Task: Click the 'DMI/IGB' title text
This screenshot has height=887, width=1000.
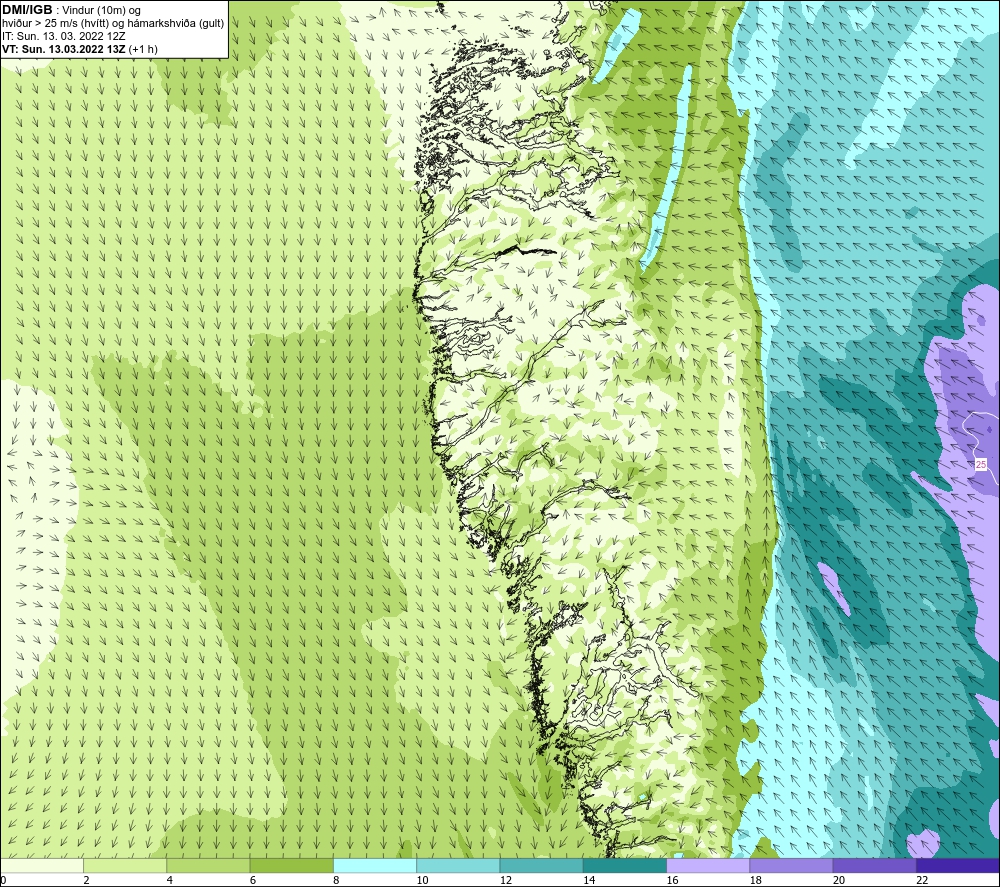Action: click(x=27, y=10)
